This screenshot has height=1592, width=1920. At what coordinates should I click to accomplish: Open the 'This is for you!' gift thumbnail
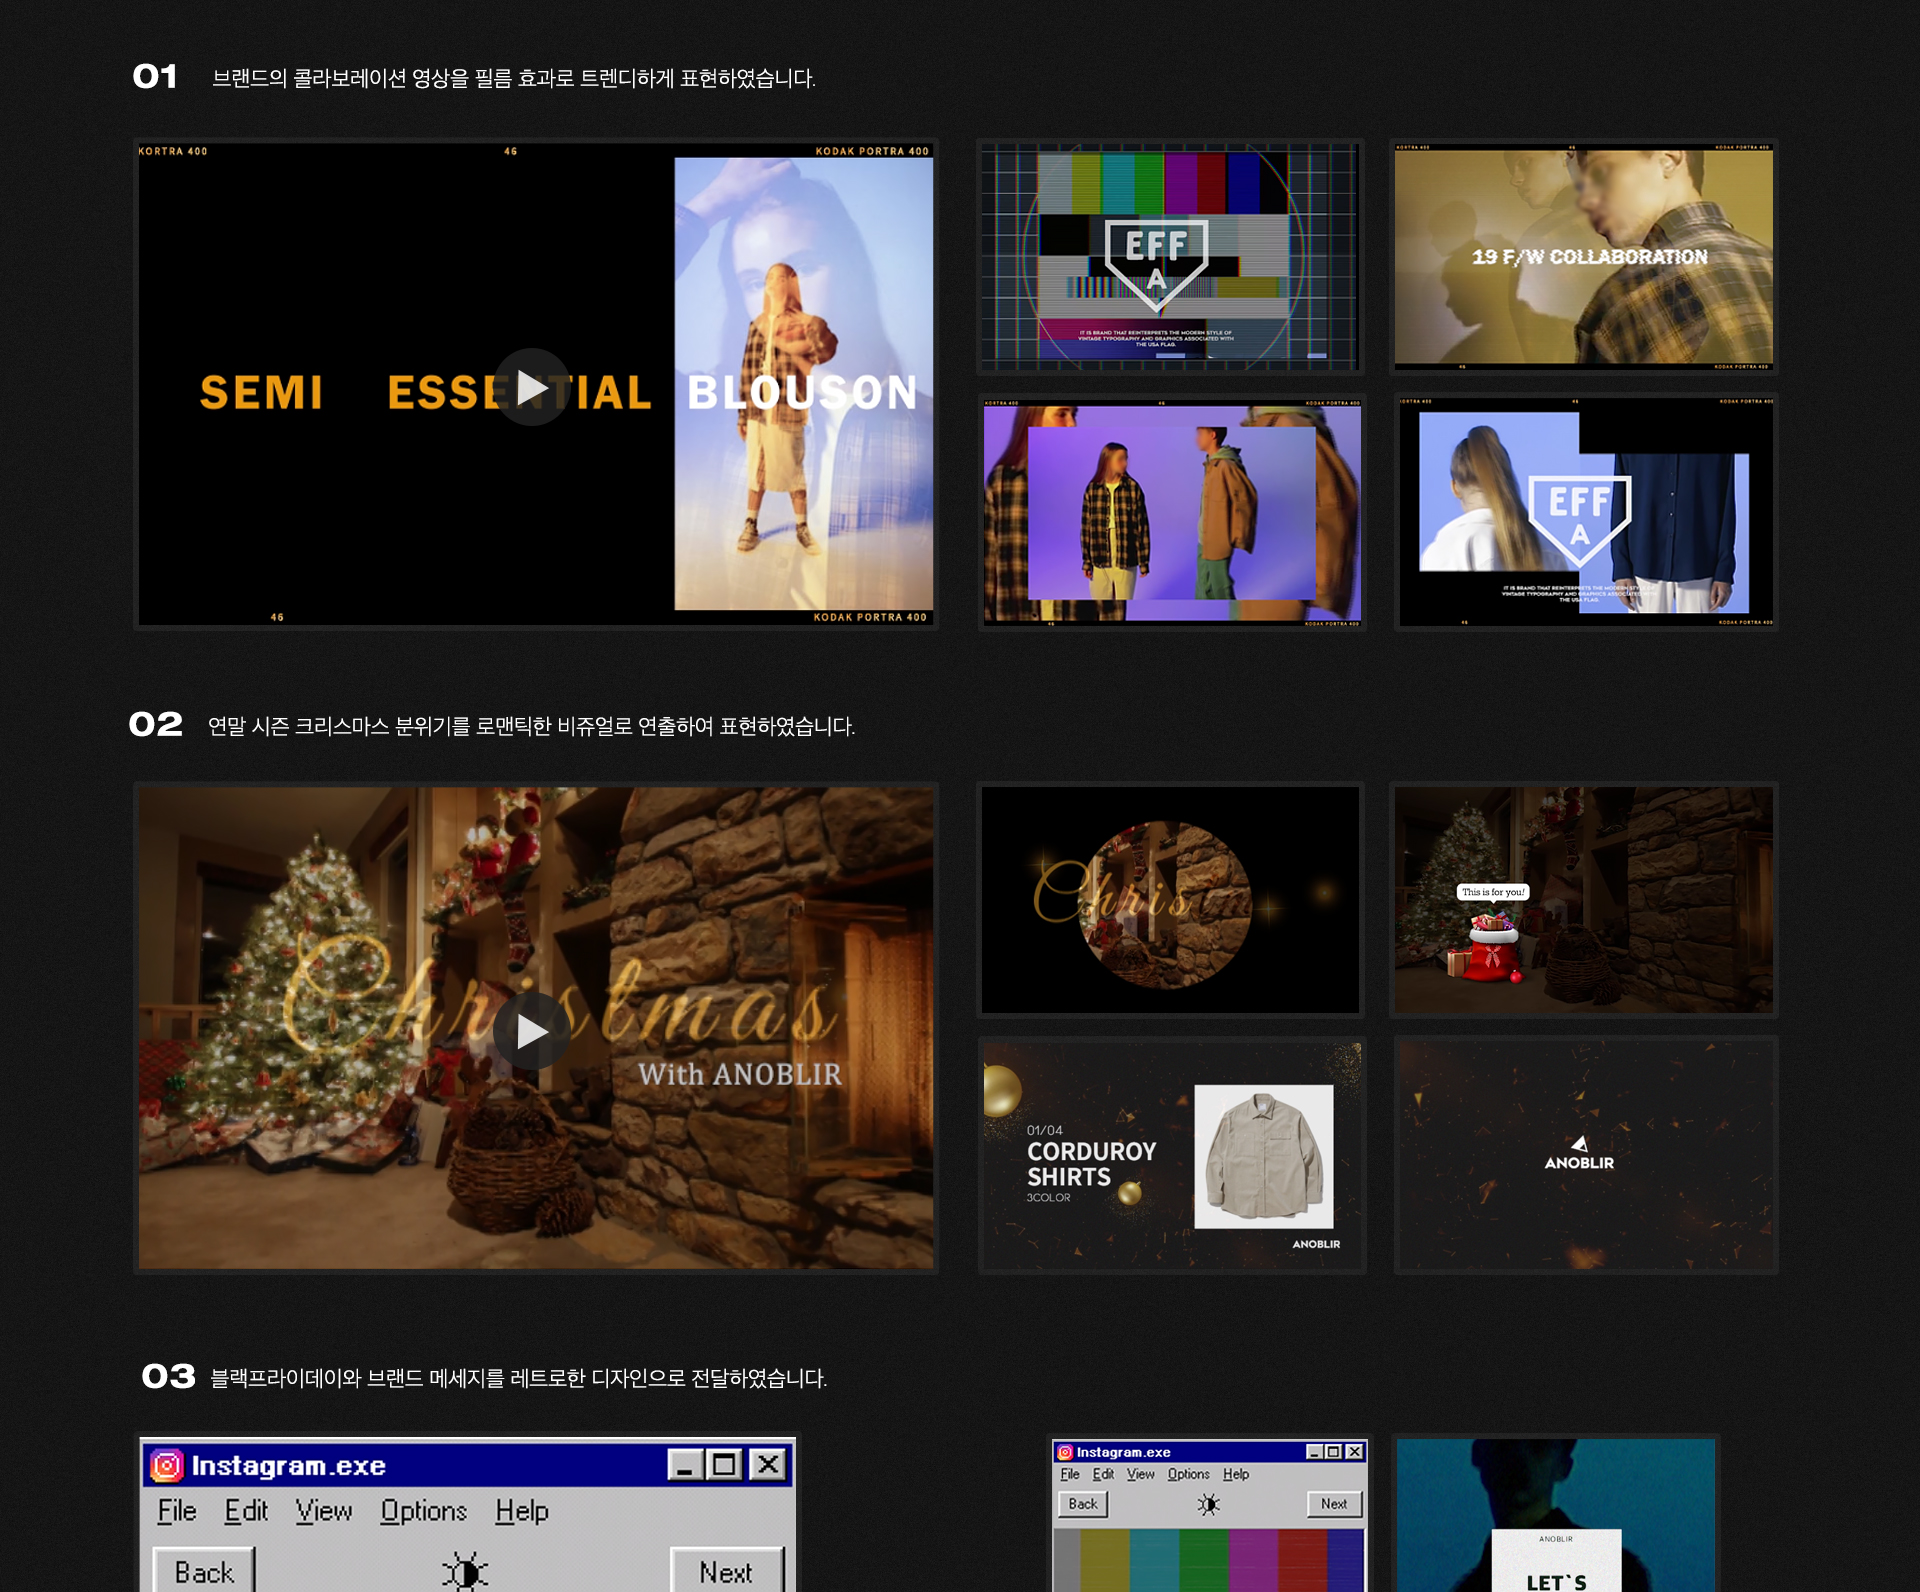tap(1583, 900)
